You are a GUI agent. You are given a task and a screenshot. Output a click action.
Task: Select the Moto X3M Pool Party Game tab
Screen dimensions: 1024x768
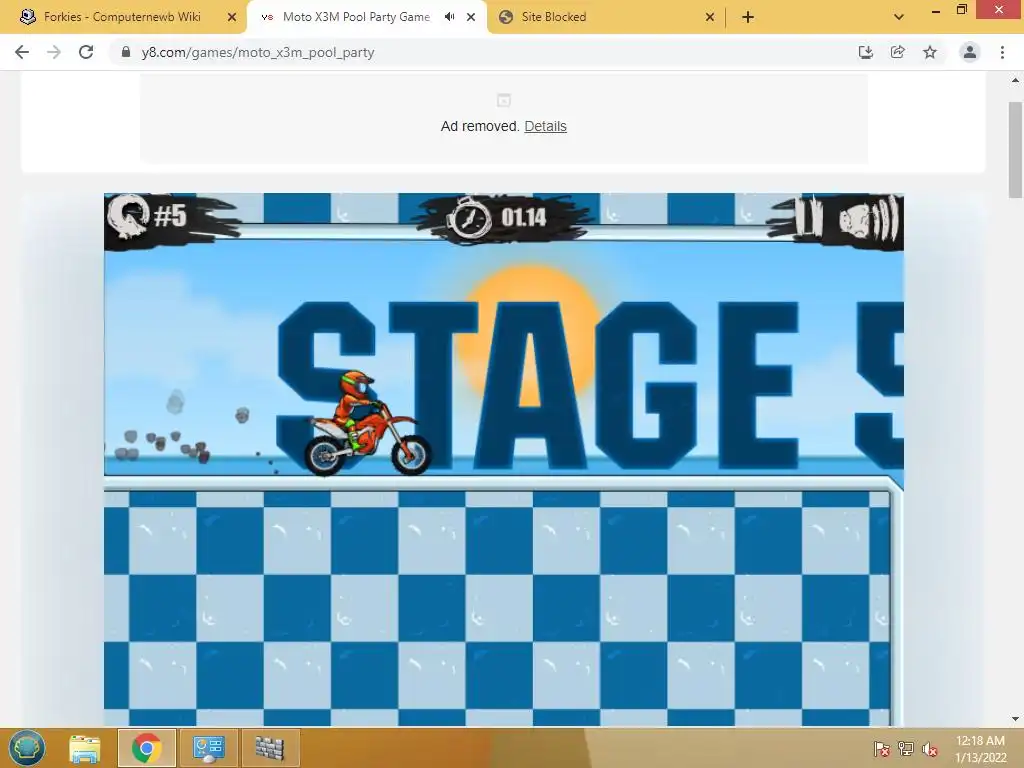(x=356, y=17)
